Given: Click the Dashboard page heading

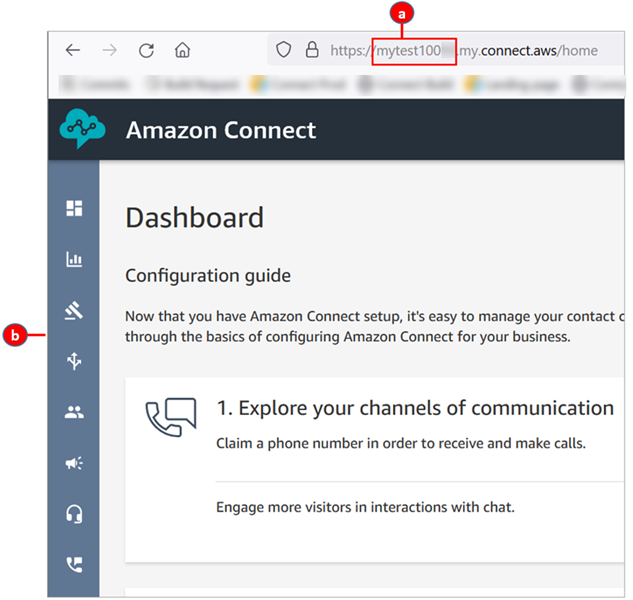Looking at the screenshot, I should pyautogui.click(x=195, y=218).
